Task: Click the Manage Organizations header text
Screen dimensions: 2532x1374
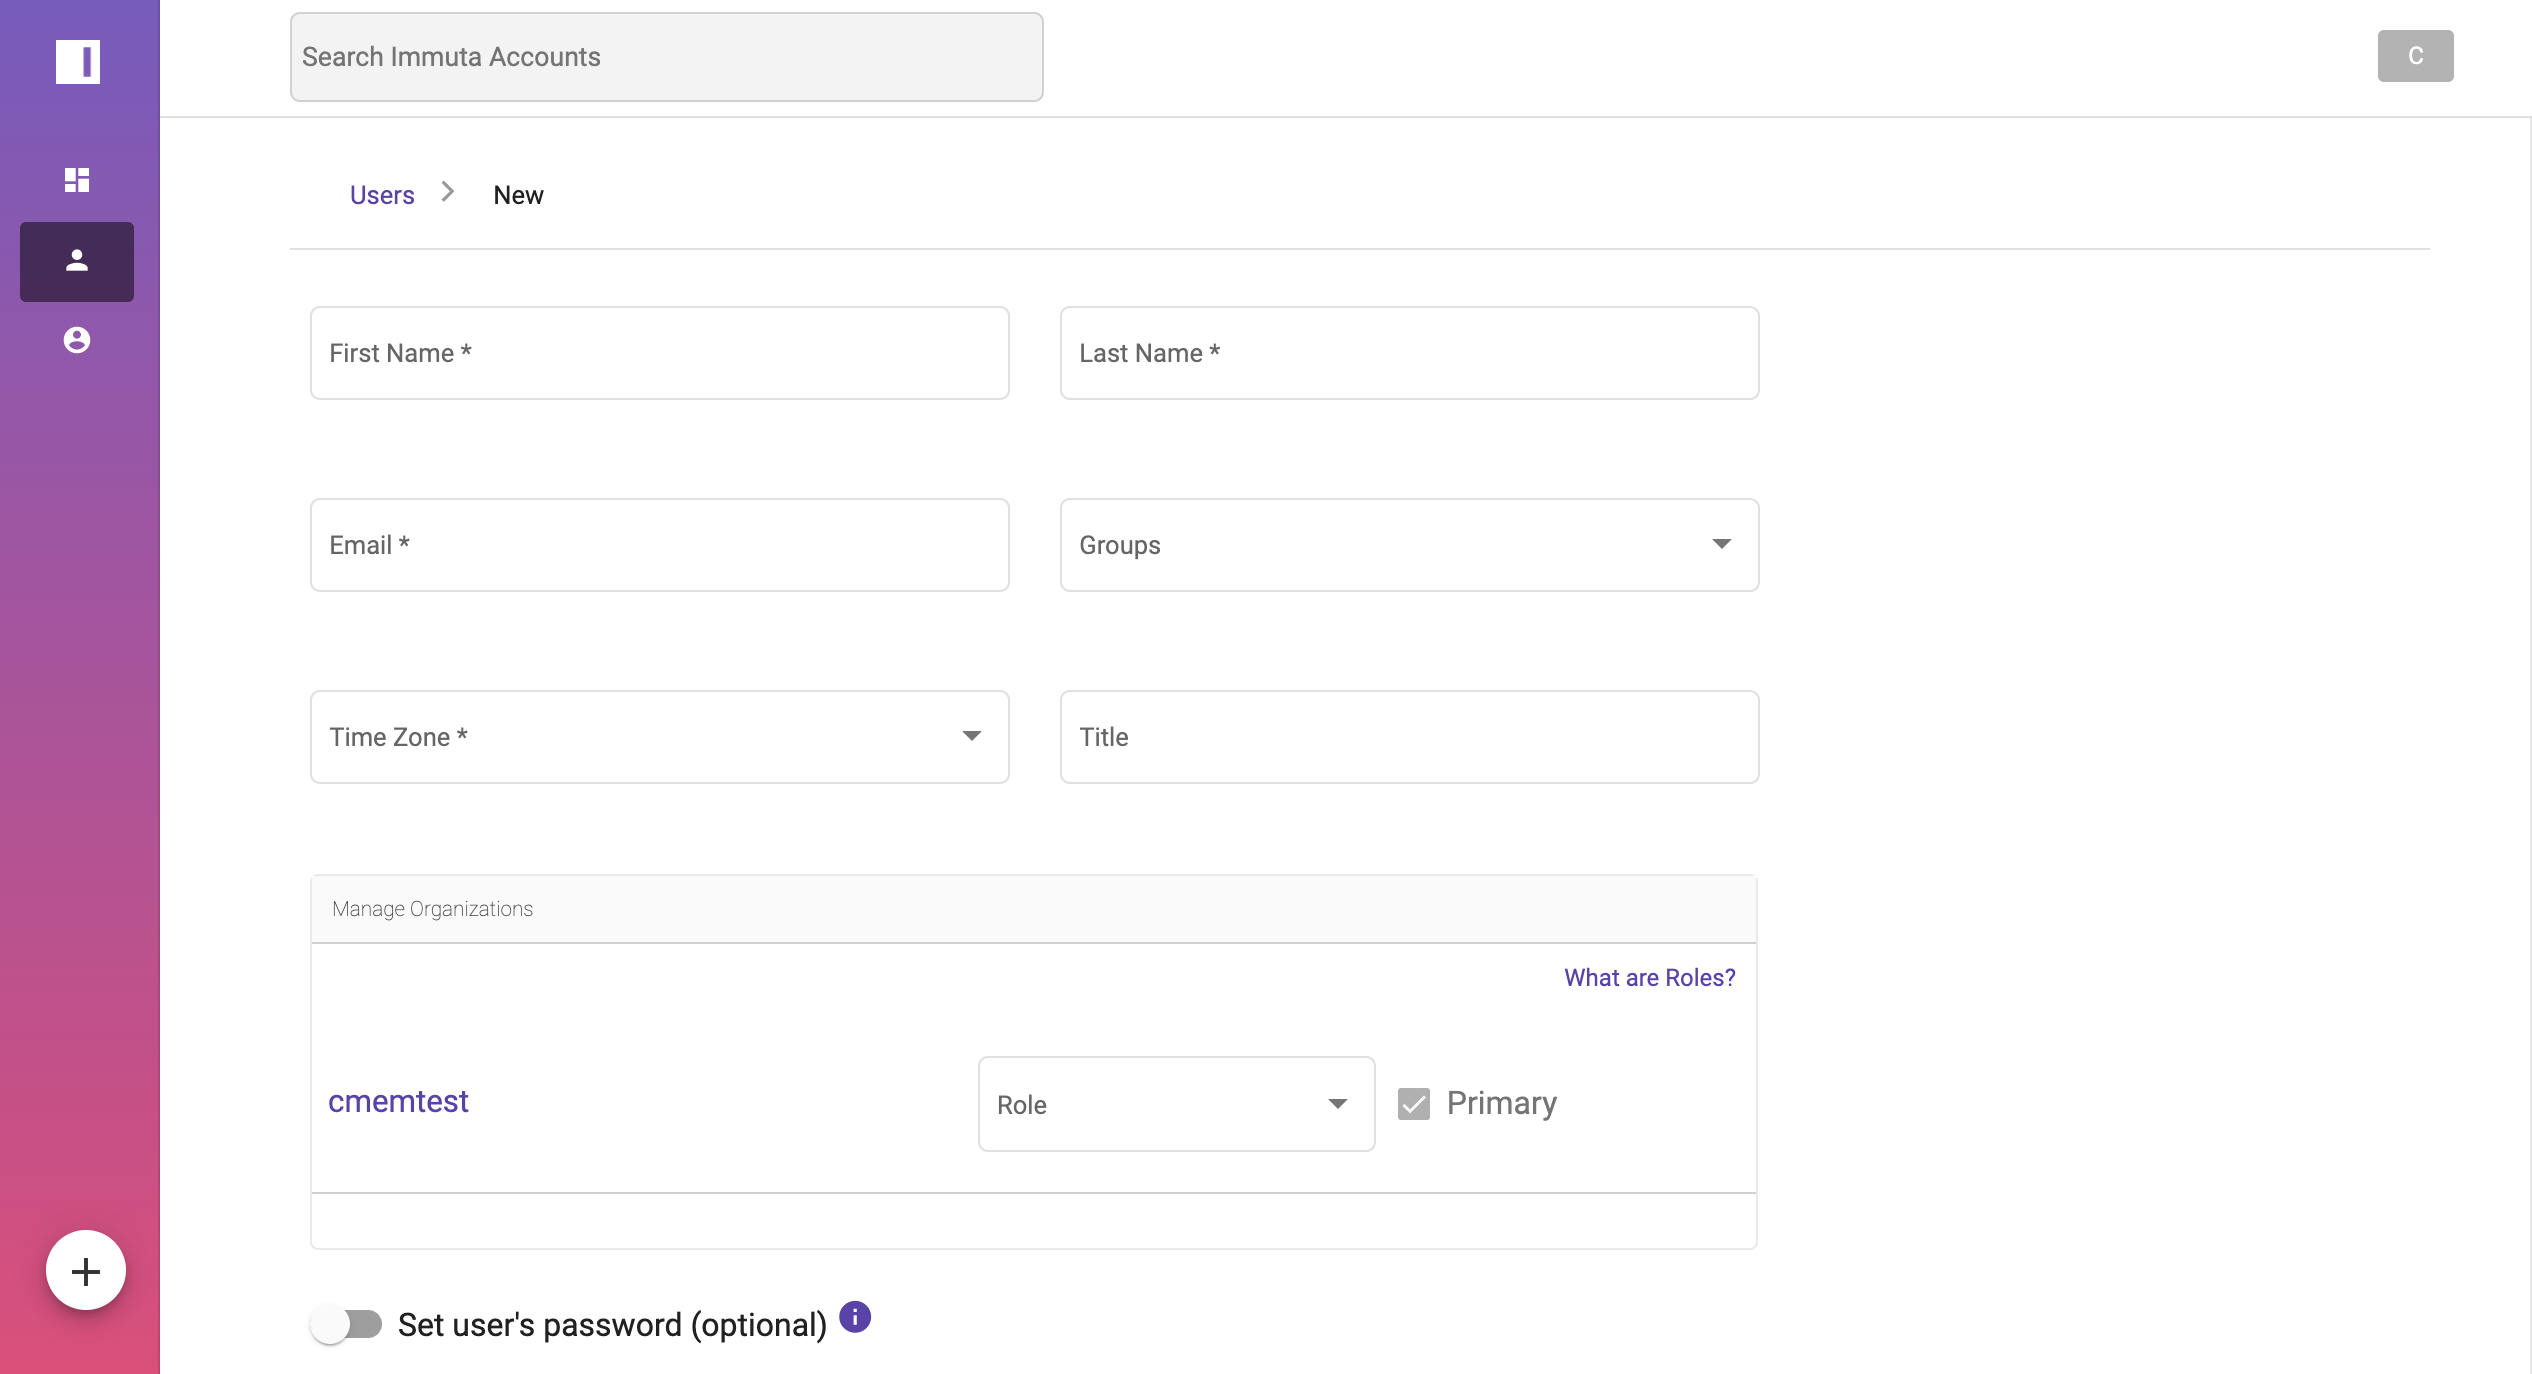Action: click(x=432, y=909)
